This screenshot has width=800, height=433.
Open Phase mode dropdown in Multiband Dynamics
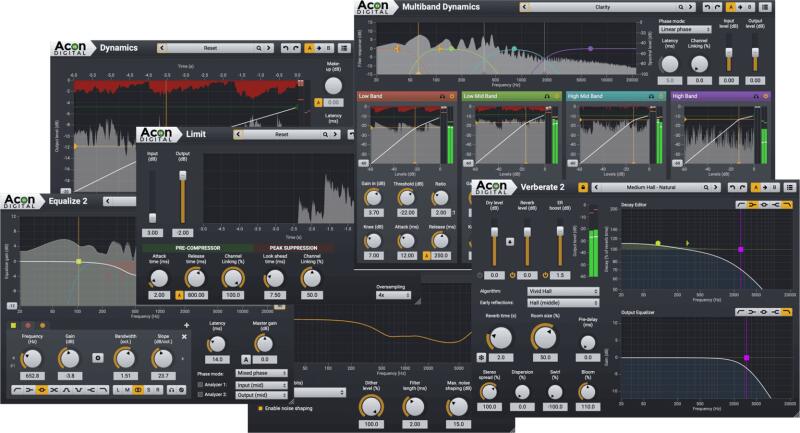click(x=685, y=30)
